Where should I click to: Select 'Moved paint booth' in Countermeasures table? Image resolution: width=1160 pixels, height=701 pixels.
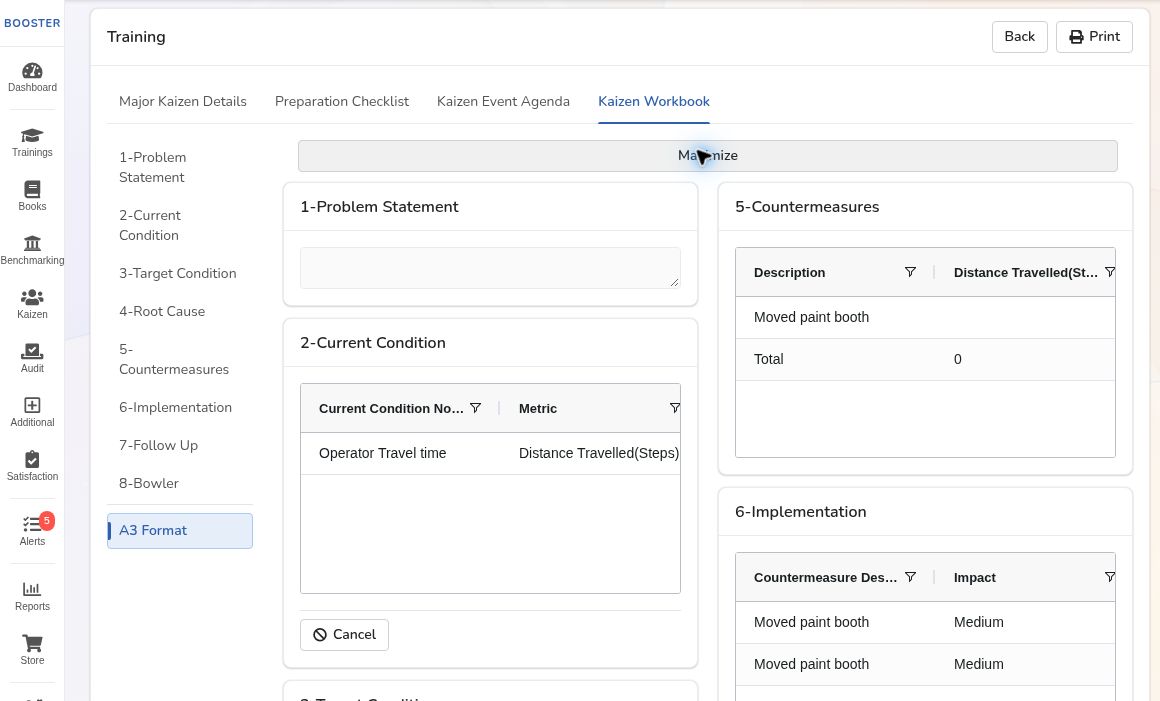(x=835, y=317)
